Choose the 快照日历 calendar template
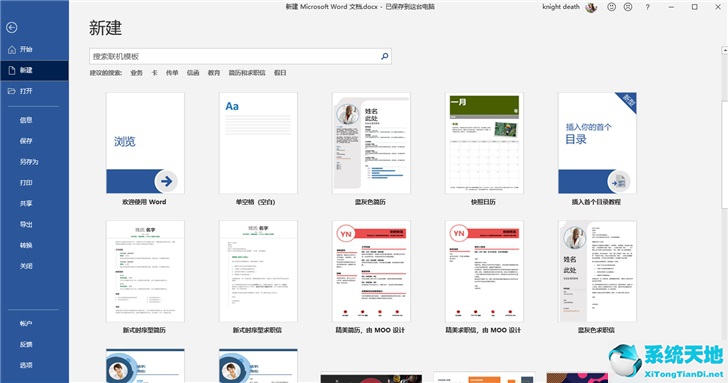Screen dimensions: 728x383 tap(484, 149)
